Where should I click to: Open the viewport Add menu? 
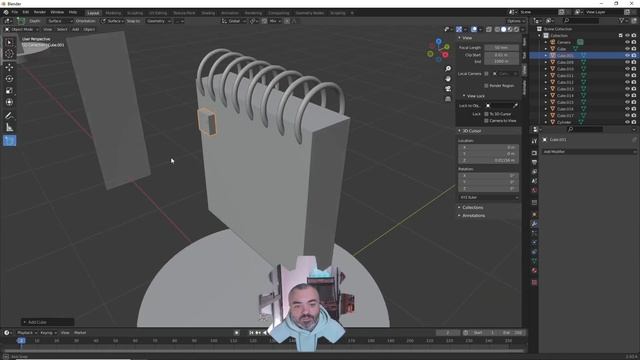[x=76, y=29]
